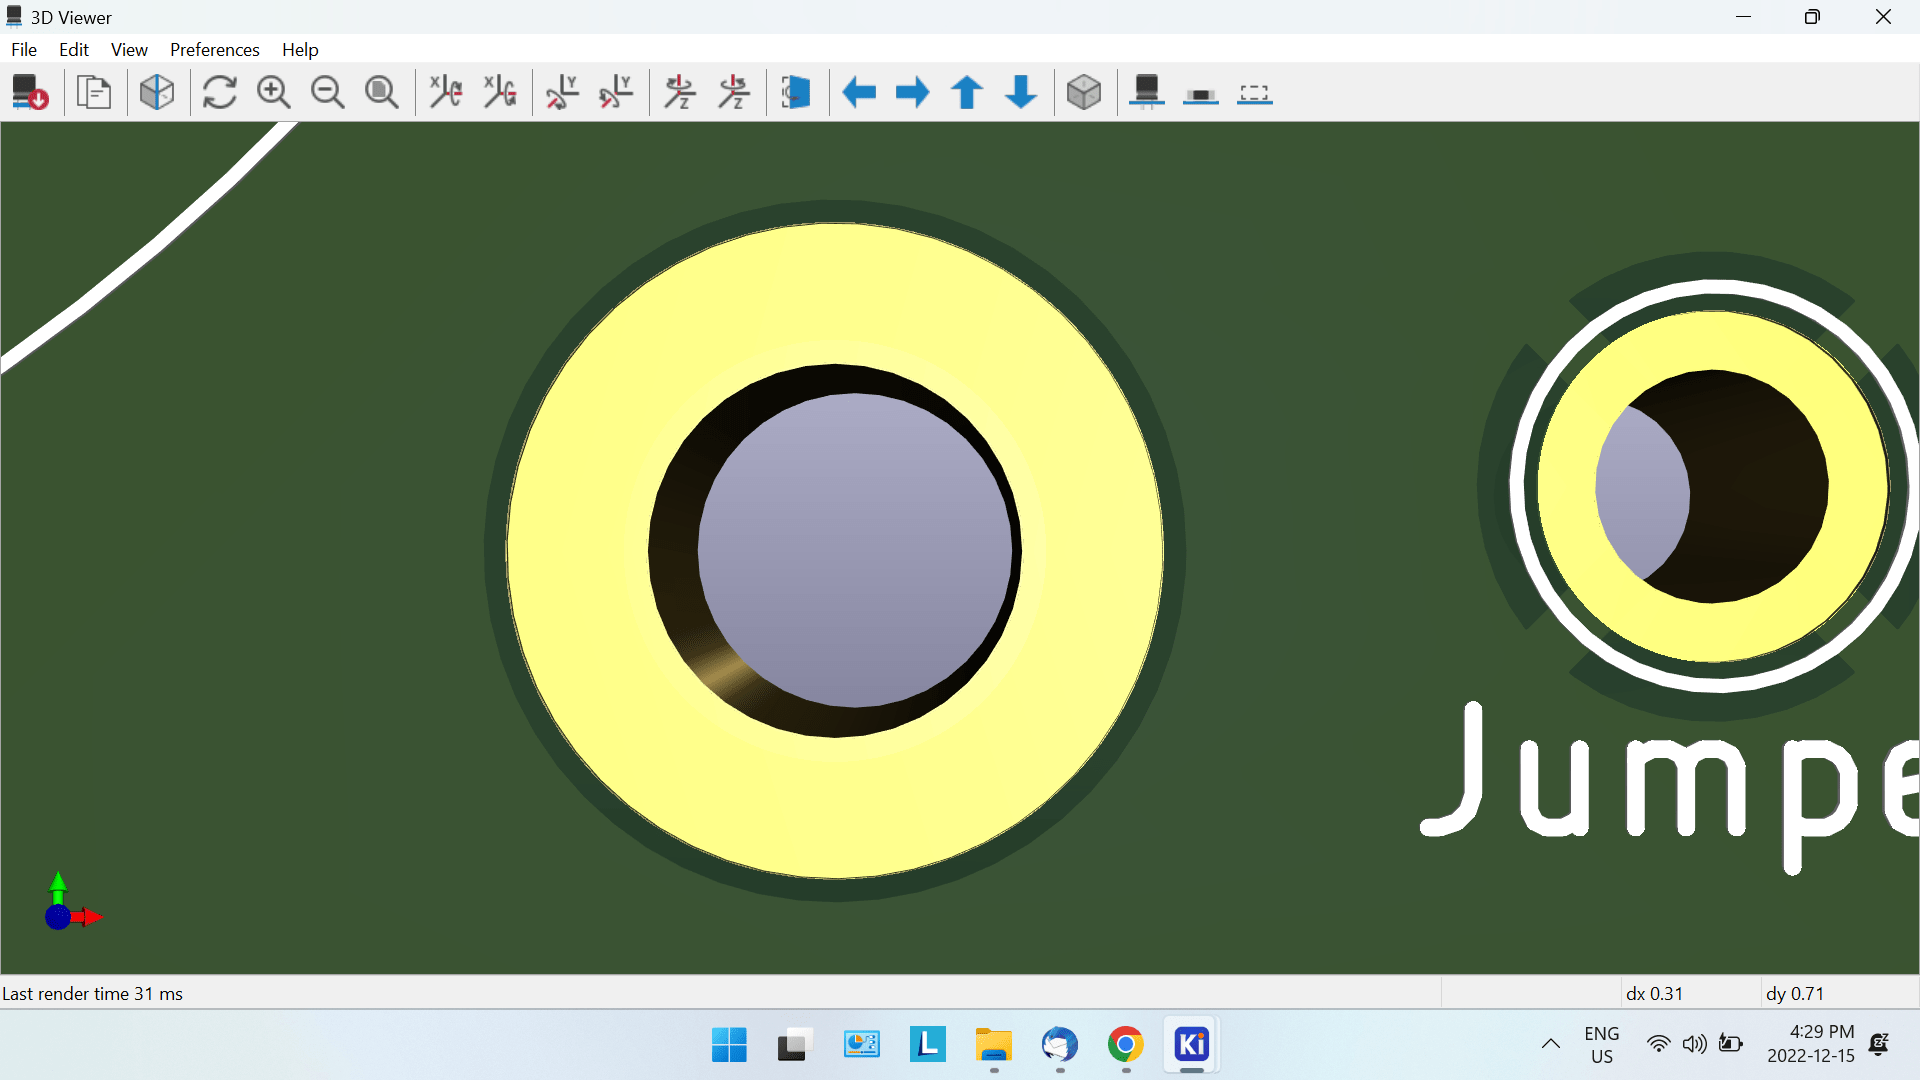
Task: Open the clock showing 4:29 PM
Action: [x=1811, y=1044]
